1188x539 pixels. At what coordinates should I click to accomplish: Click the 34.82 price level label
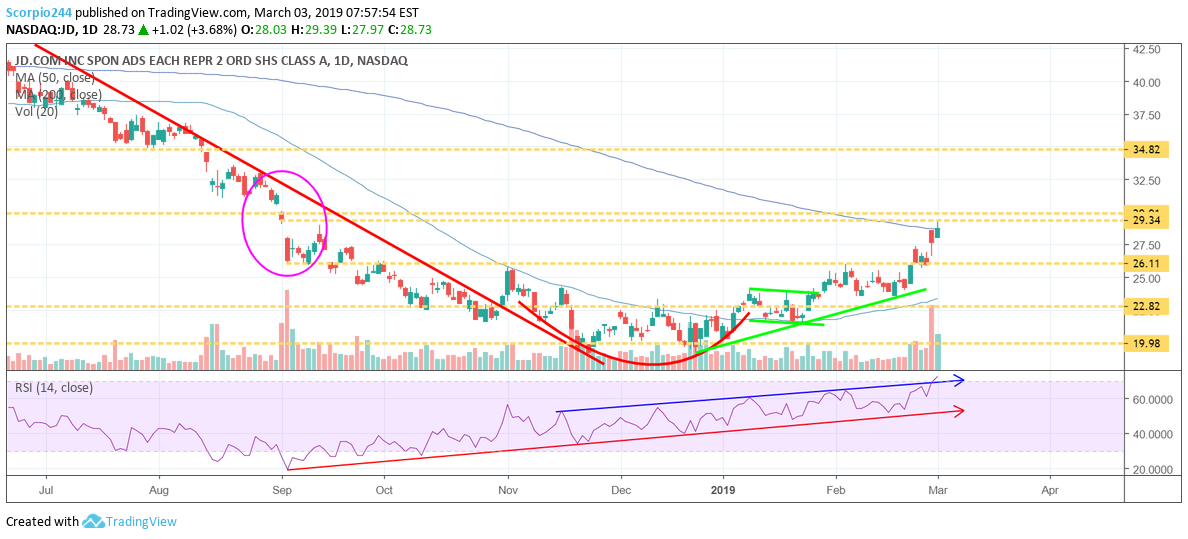pyautogui.click(x=1144, y=150)
